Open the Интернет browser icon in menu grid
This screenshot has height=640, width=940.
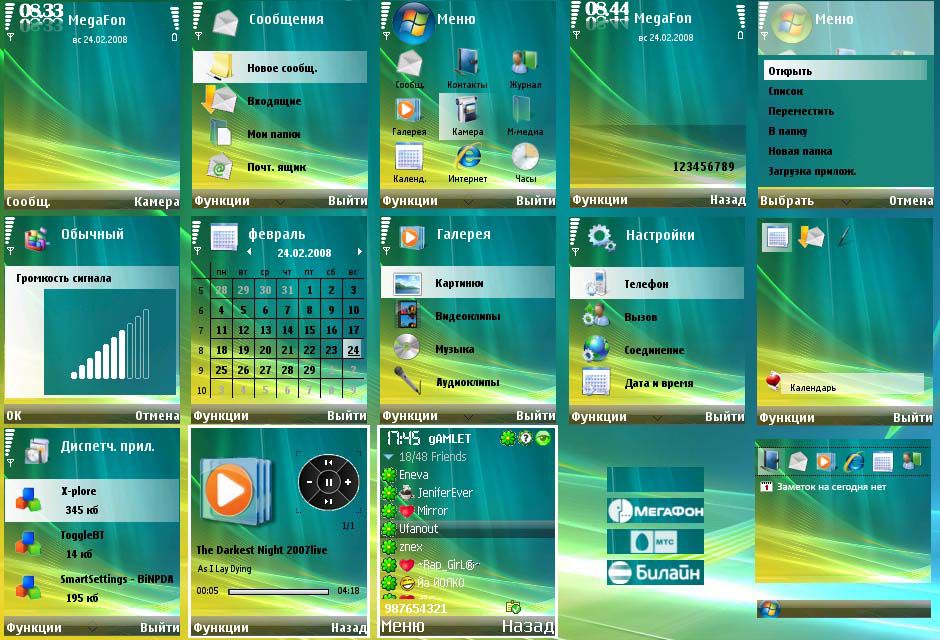click(x=467, y=162)
